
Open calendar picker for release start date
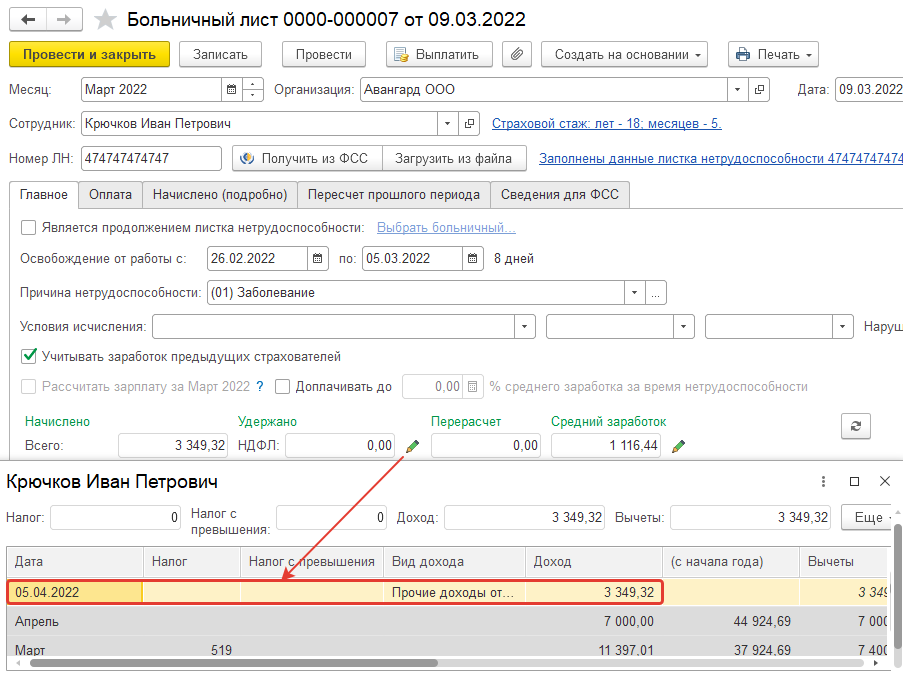pos(318,258)
